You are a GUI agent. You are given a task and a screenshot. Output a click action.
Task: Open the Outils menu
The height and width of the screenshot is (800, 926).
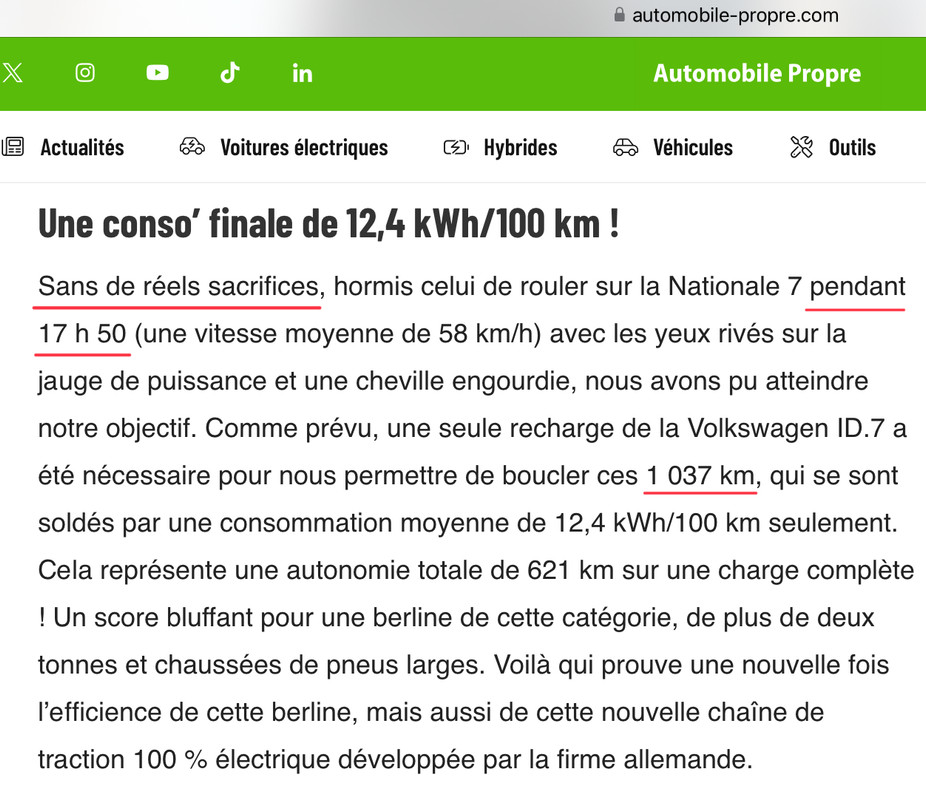tap(852, 148)
